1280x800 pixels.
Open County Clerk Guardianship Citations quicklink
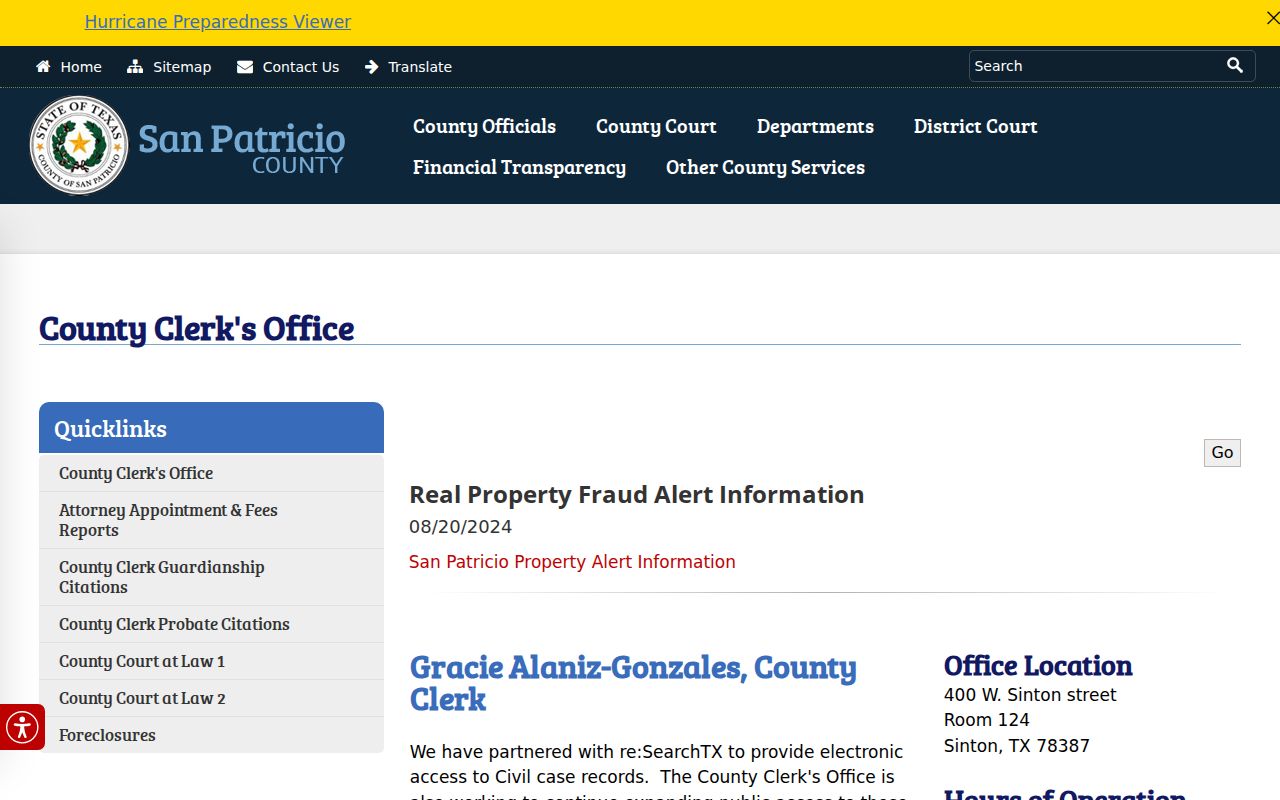click(x=211, y=577)
